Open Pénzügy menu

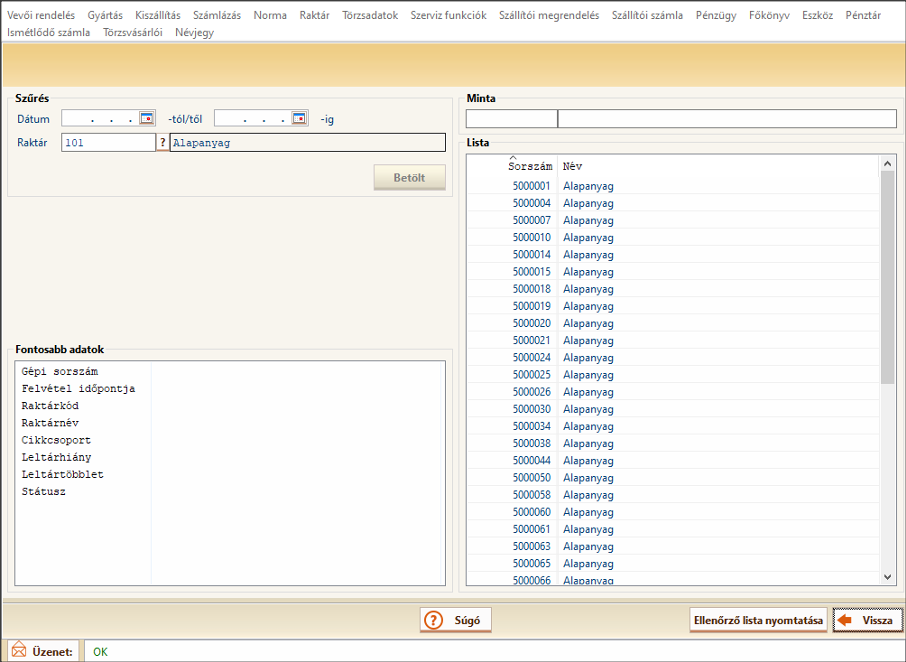coord(716,16)
